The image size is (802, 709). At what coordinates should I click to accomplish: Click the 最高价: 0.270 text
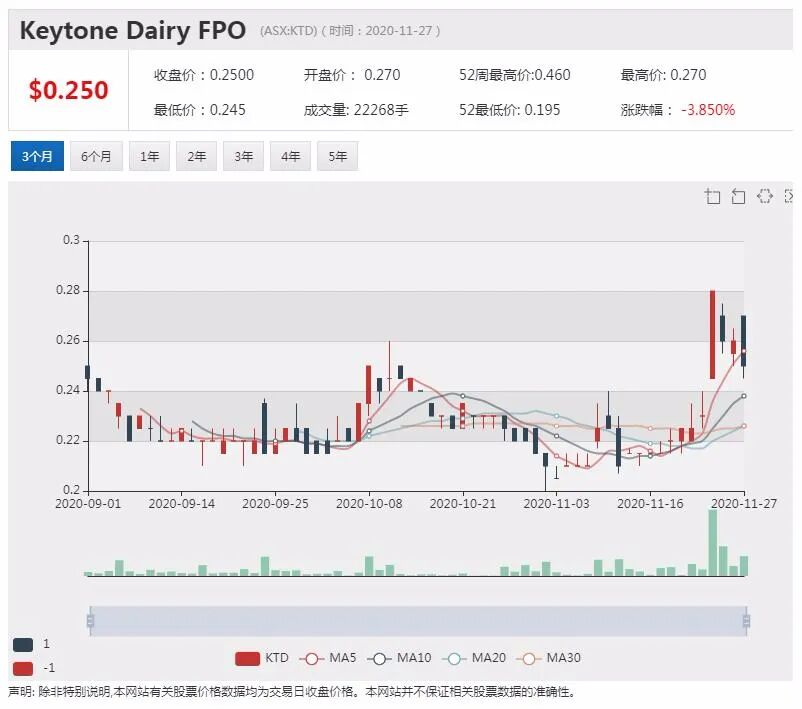point(663,75)
